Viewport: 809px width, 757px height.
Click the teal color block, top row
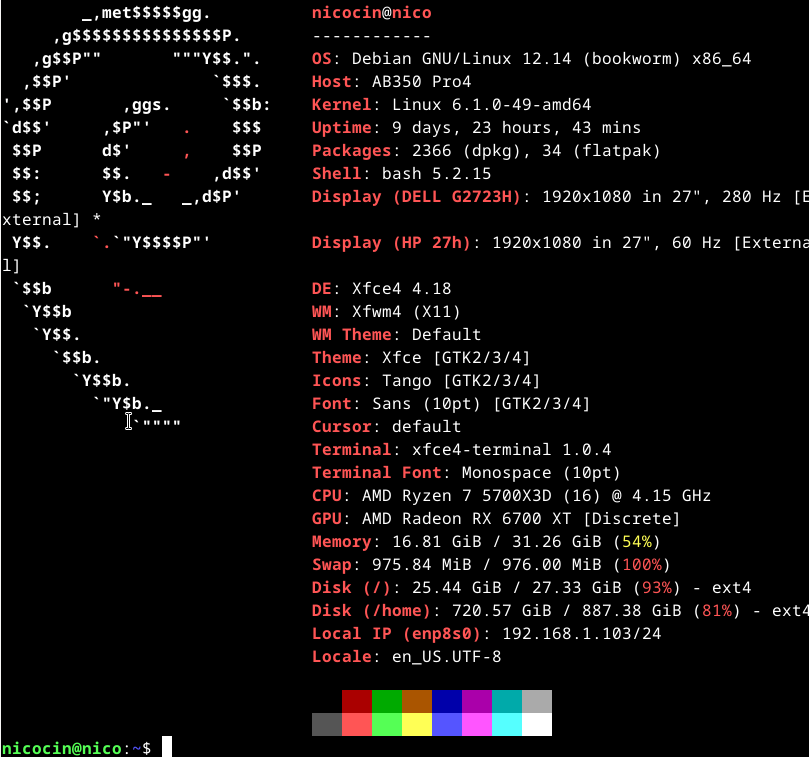point(506,701)
